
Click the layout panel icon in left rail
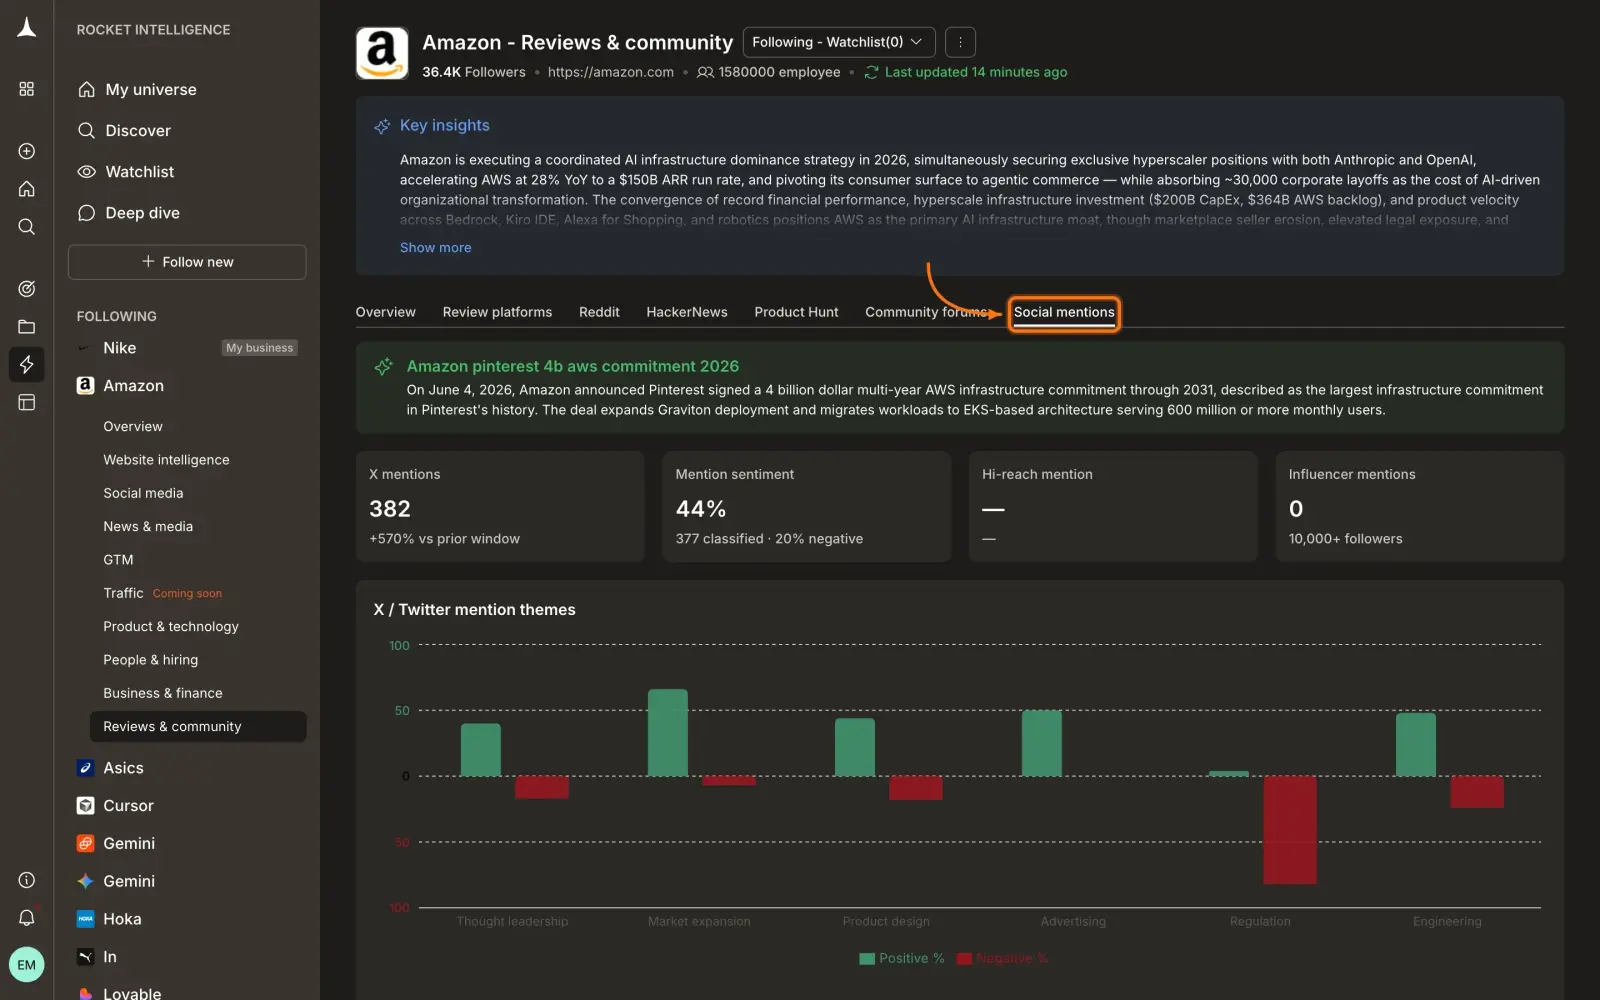click(27, 402)
